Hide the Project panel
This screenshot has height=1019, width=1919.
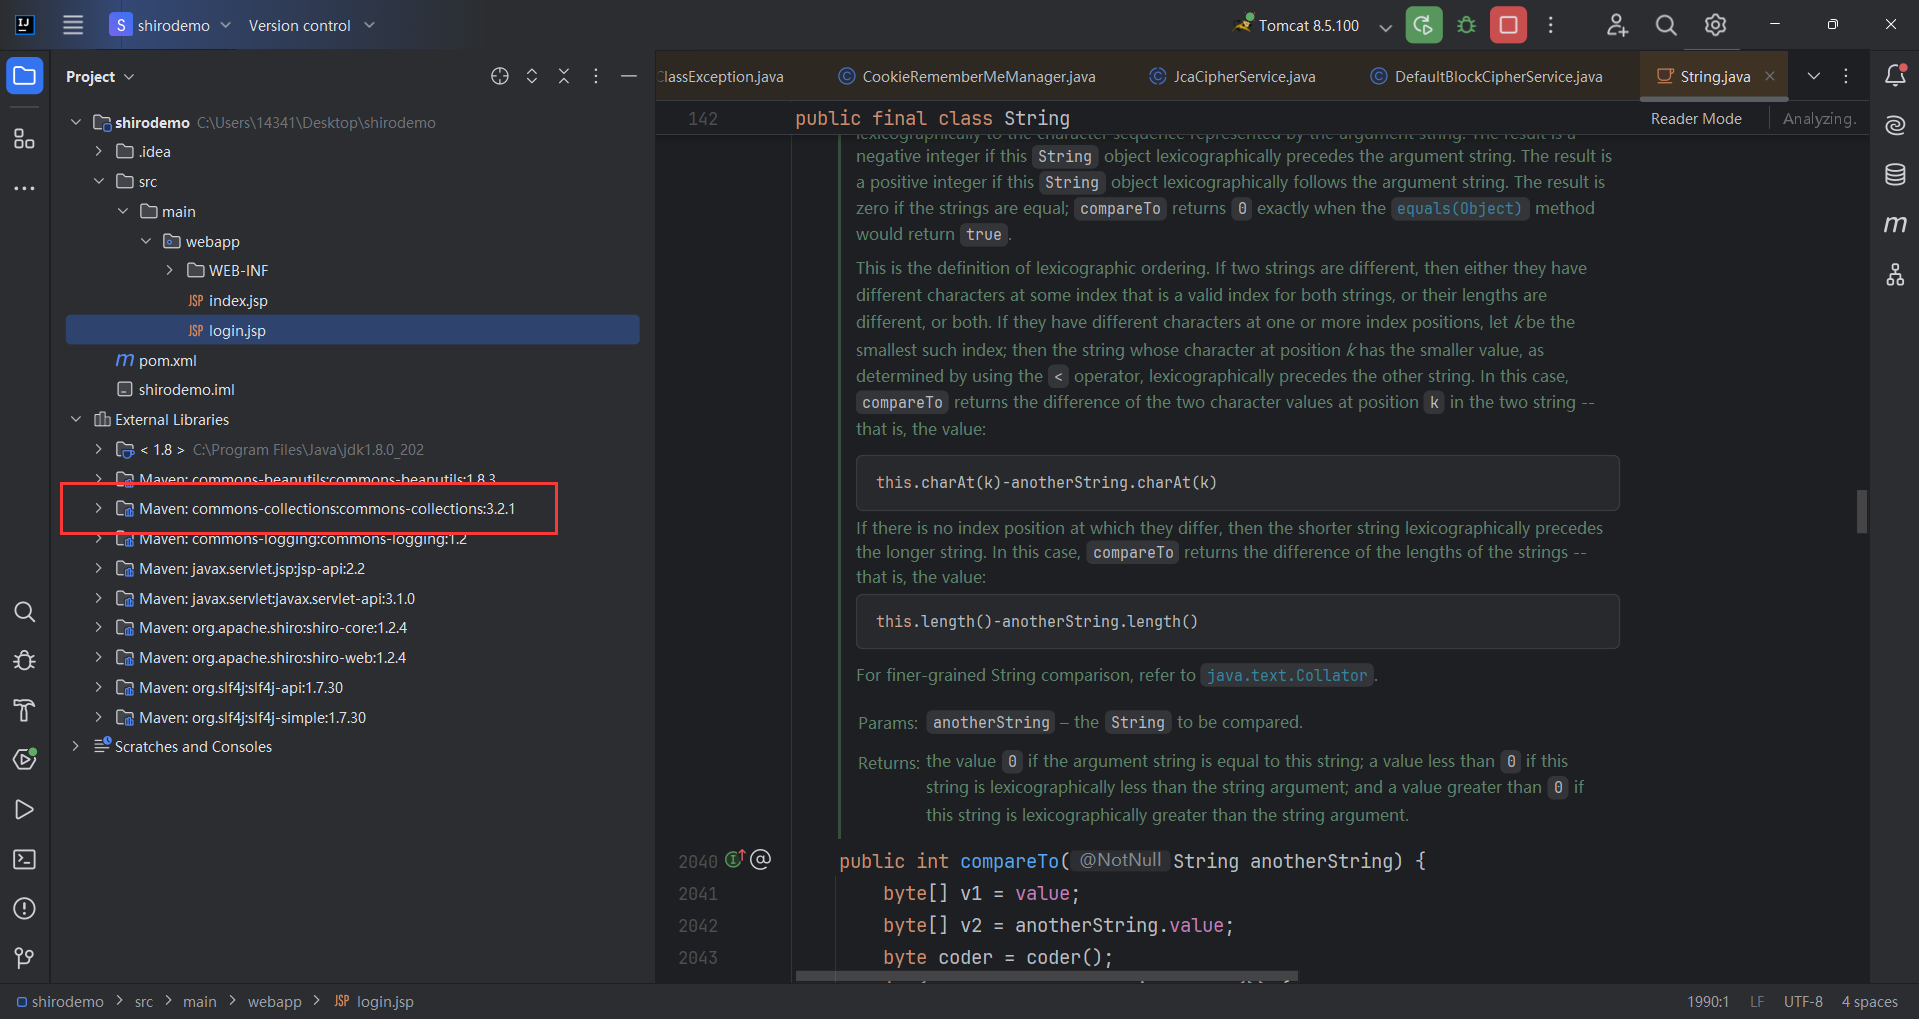click(x=629, y=76)
